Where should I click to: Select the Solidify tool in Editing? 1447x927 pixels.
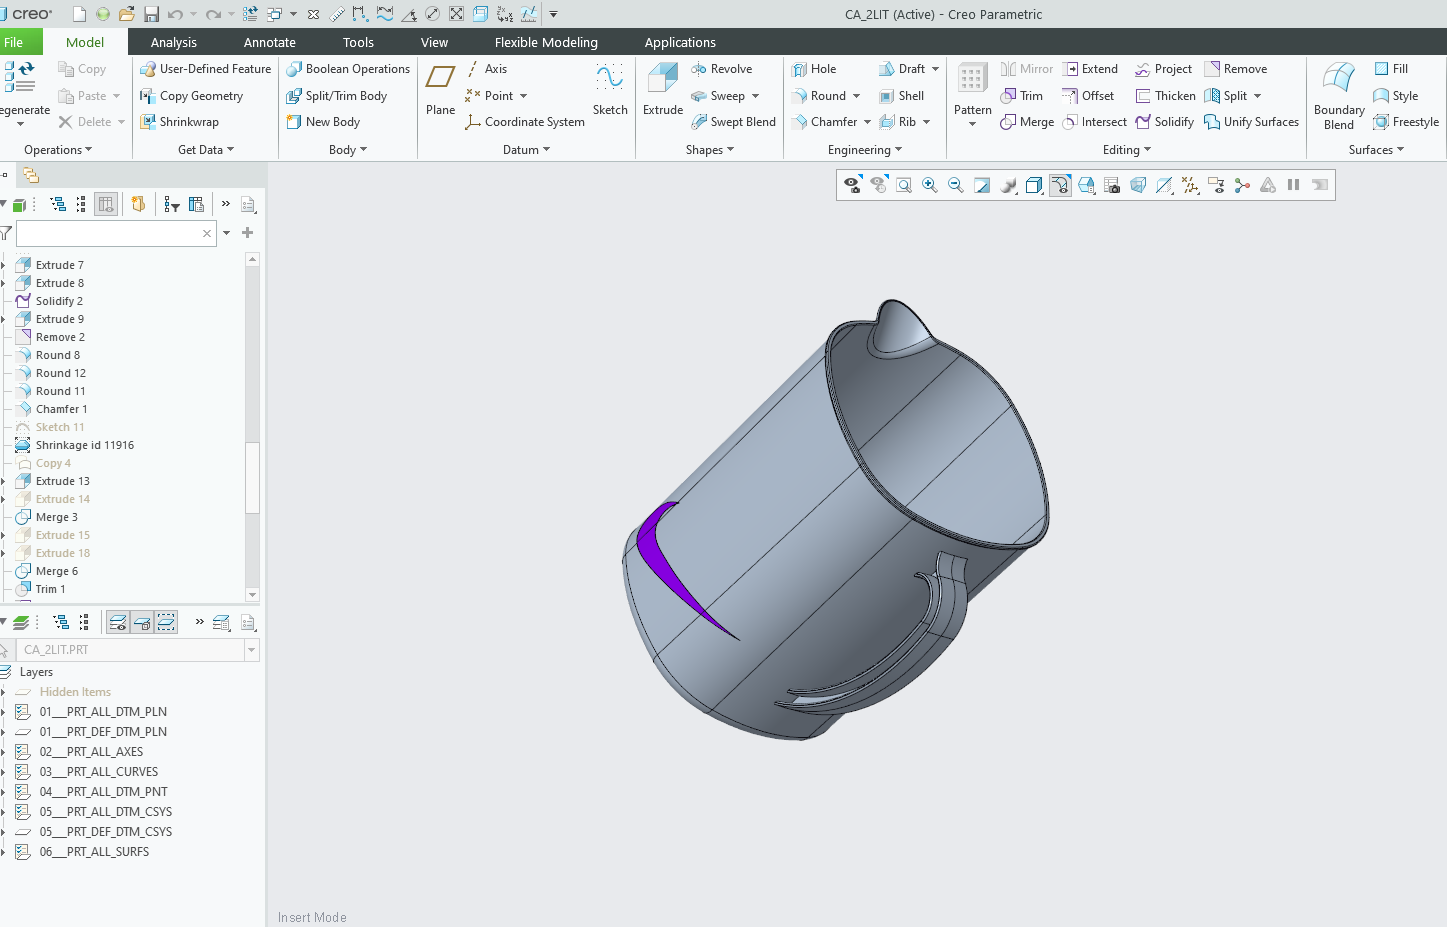pyautogui.click(x=1164, y=122)
